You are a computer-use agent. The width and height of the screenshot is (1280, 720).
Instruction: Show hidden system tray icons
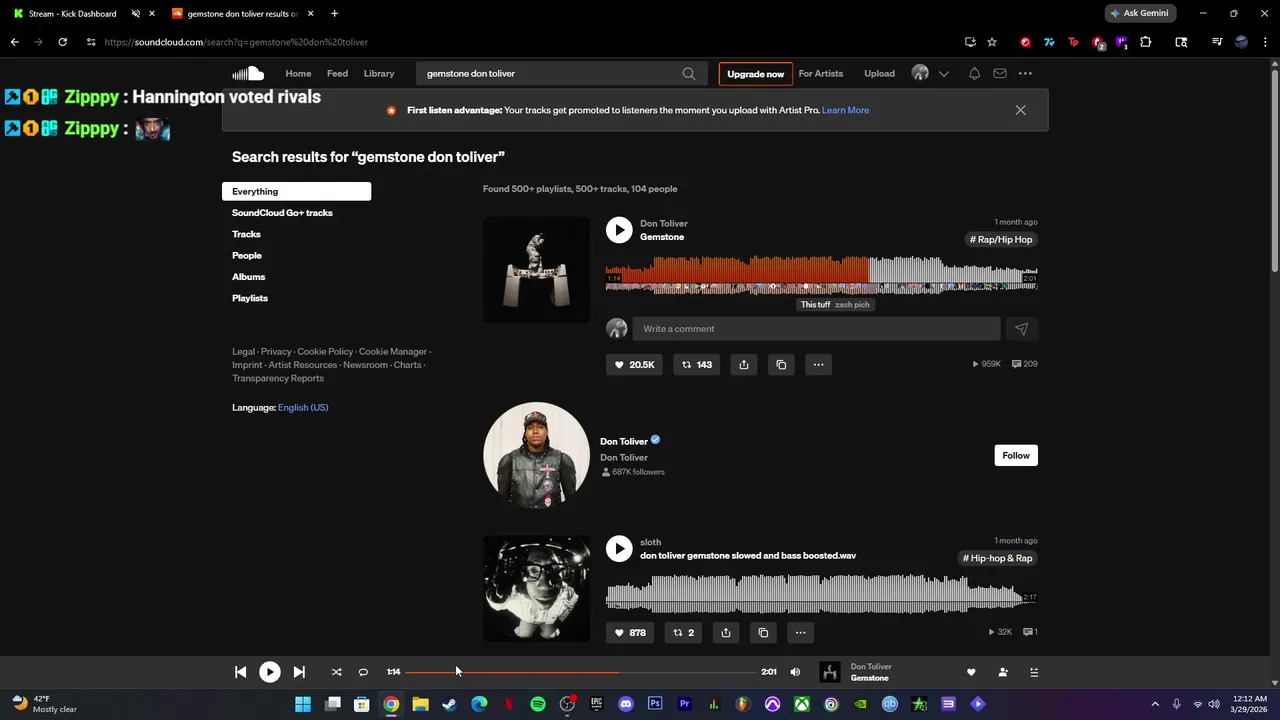pos(1155,704)
